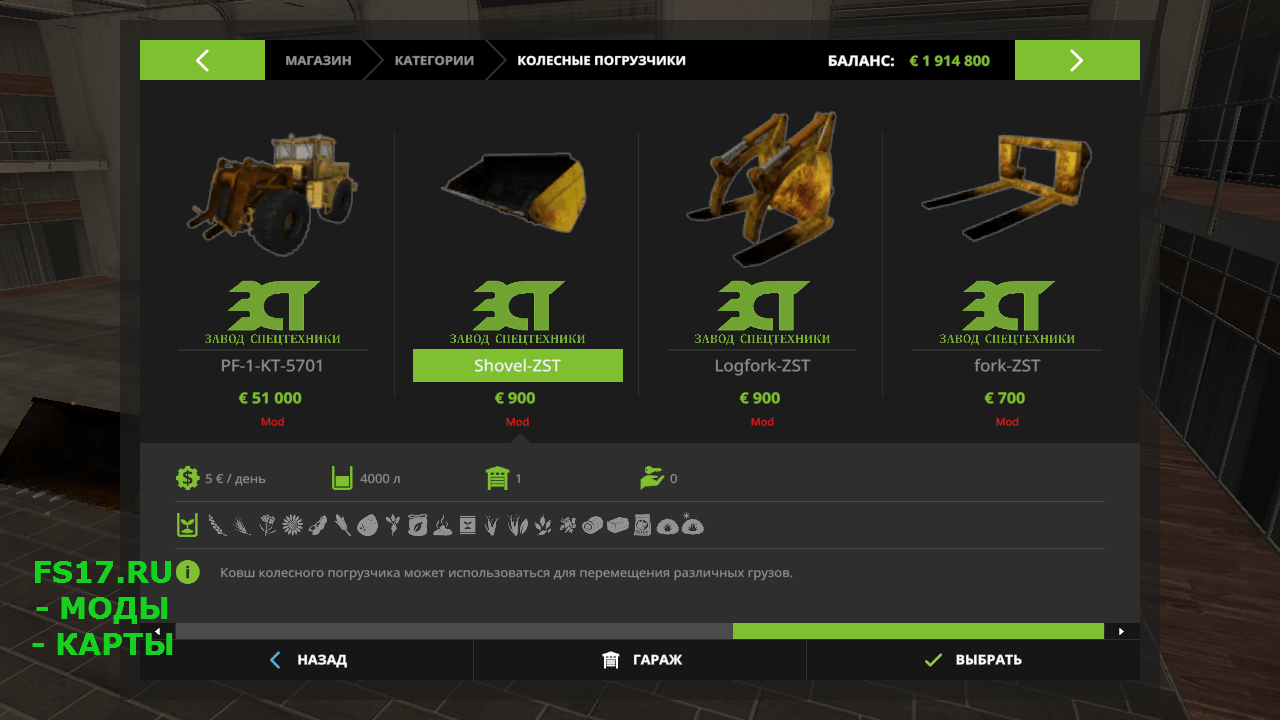Click the sunflower fill type icon
This screenshot has width=1280, height=720.
[x=292, y=525]
